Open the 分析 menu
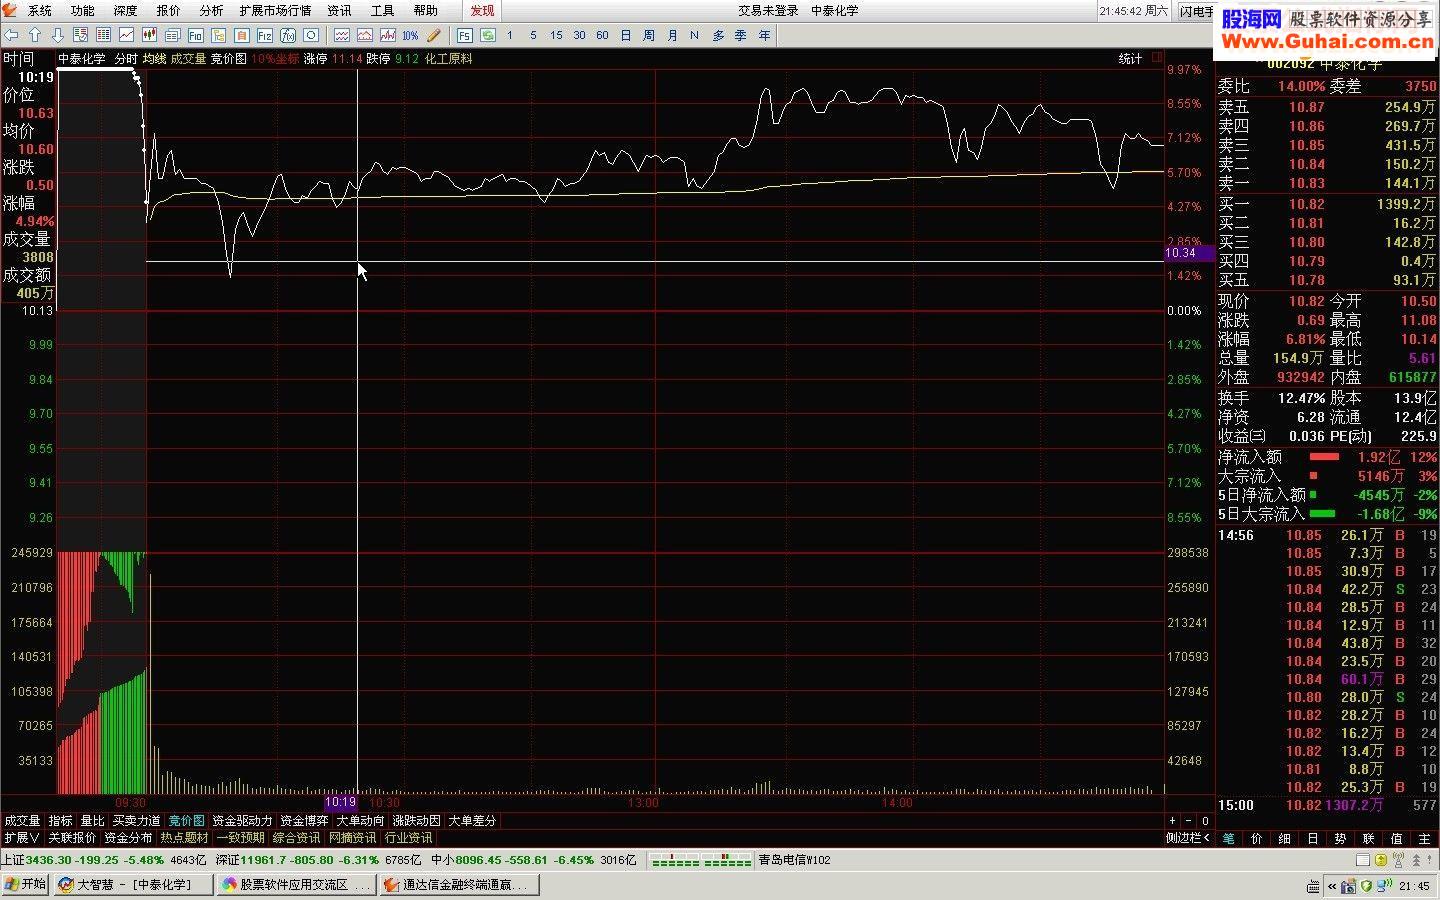 [212, 10]
